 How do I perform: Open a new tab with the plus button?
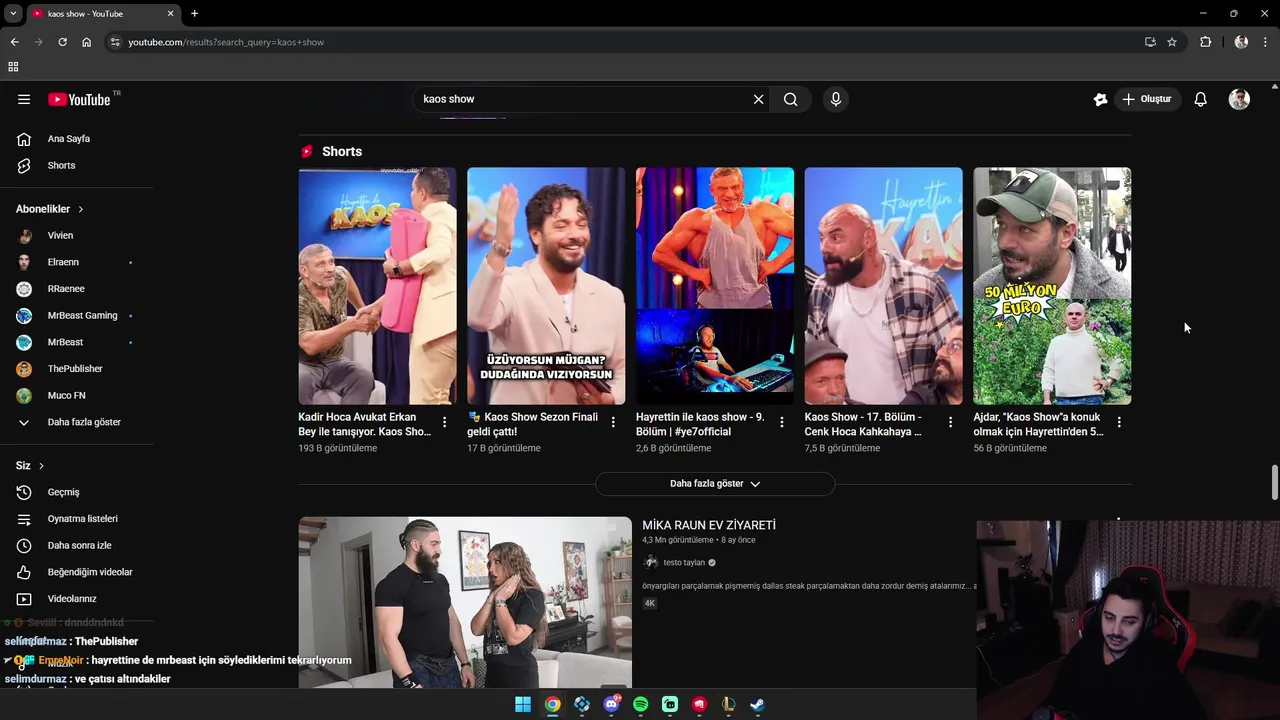pyautogui.click(x=194, y=14)
